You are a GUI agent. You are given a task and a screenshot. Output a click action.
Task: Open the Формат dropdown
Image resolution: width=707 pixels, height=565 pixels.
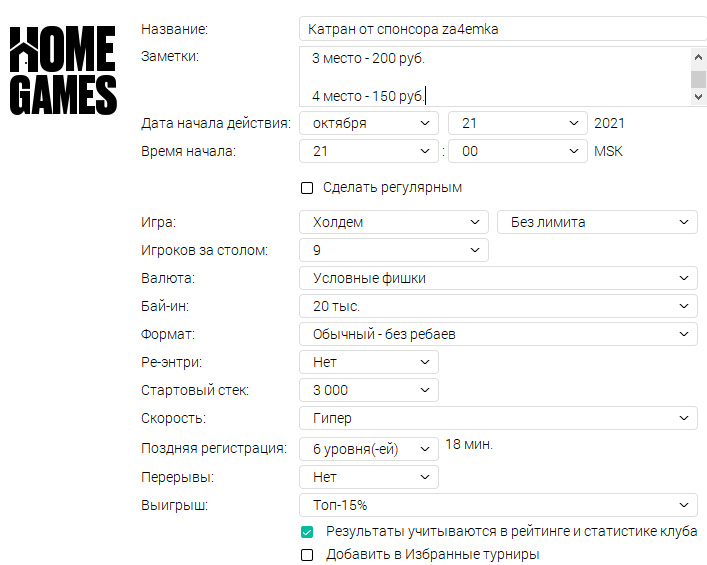point(498,334)
